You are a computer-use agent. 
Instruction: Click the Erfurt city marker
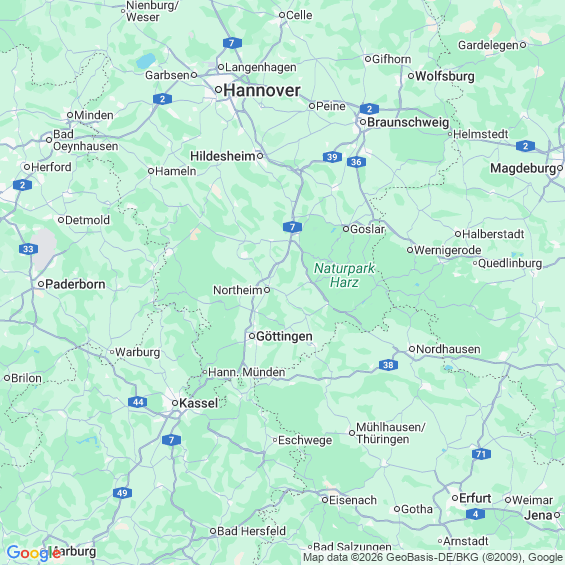pos(455,498)
